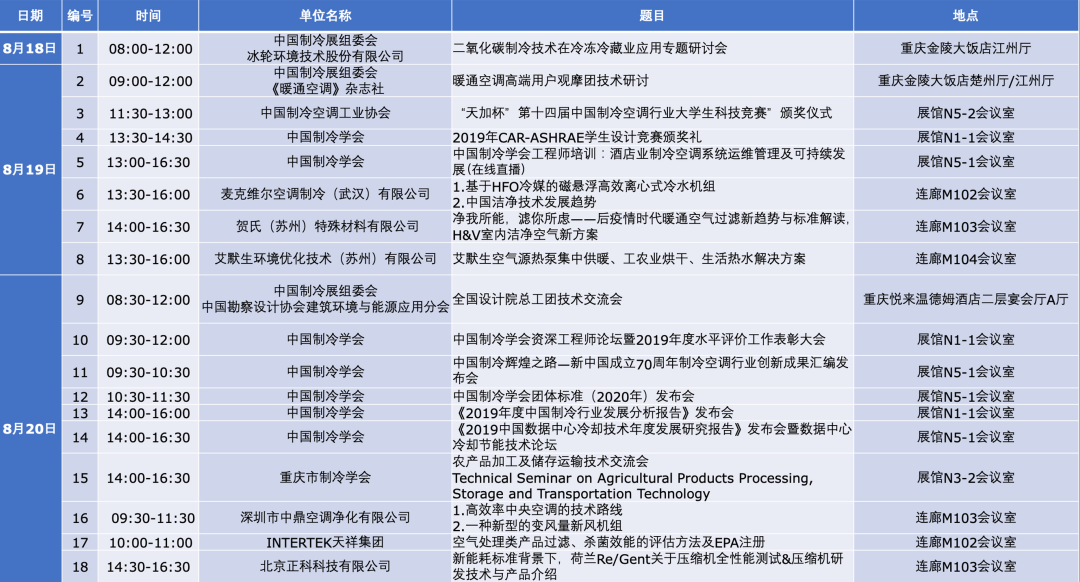Select the time "14:30-16:30"
This screenshot has height=582, width=1080.
148,567
